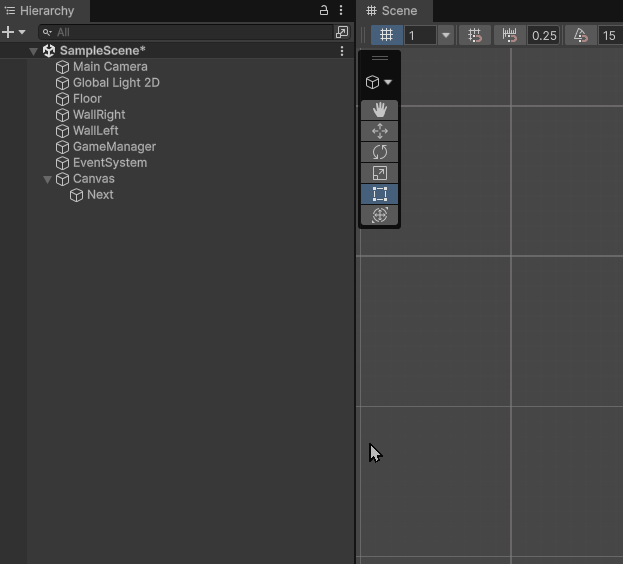
Task: Click the Hierarchy search field
Action: click(x=186, y=32)
